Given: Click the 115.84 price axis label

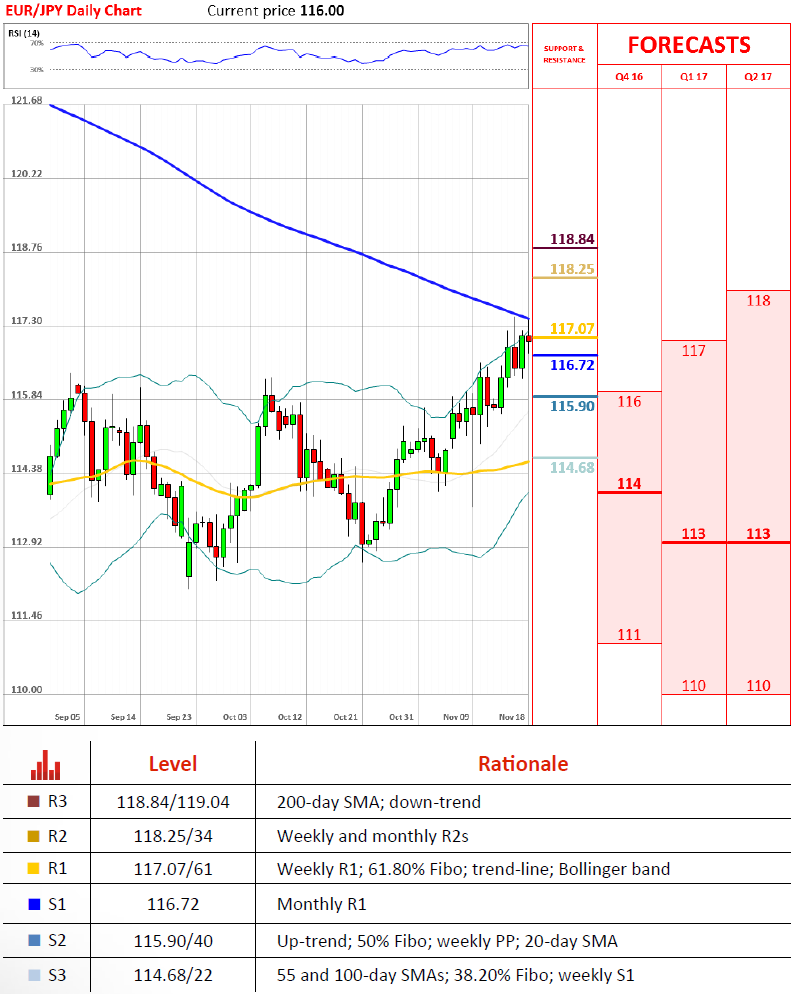Looking at the screenshot, I should (x=27, y=395).
